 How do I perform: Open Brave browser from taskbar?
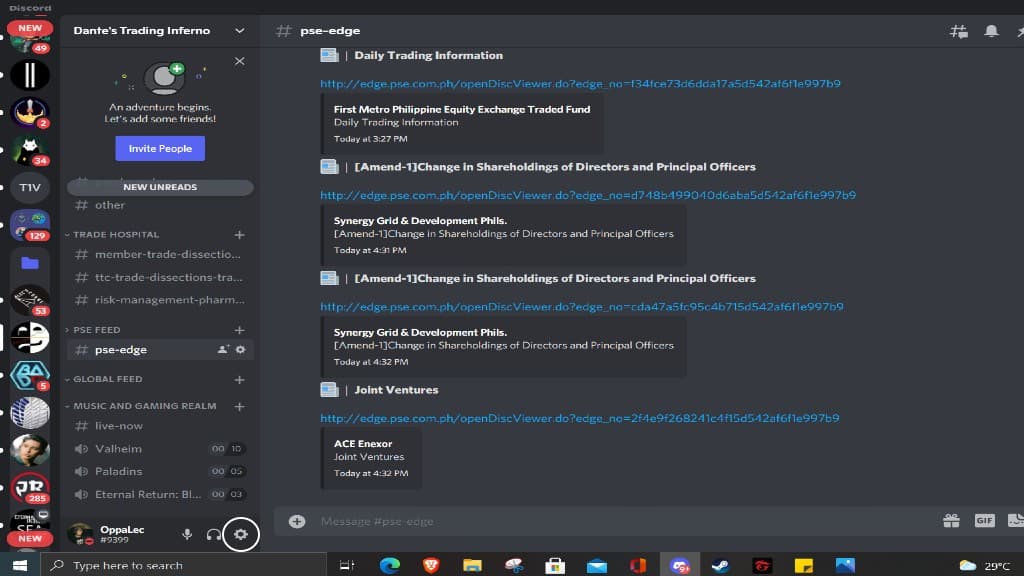coord(431,566)
